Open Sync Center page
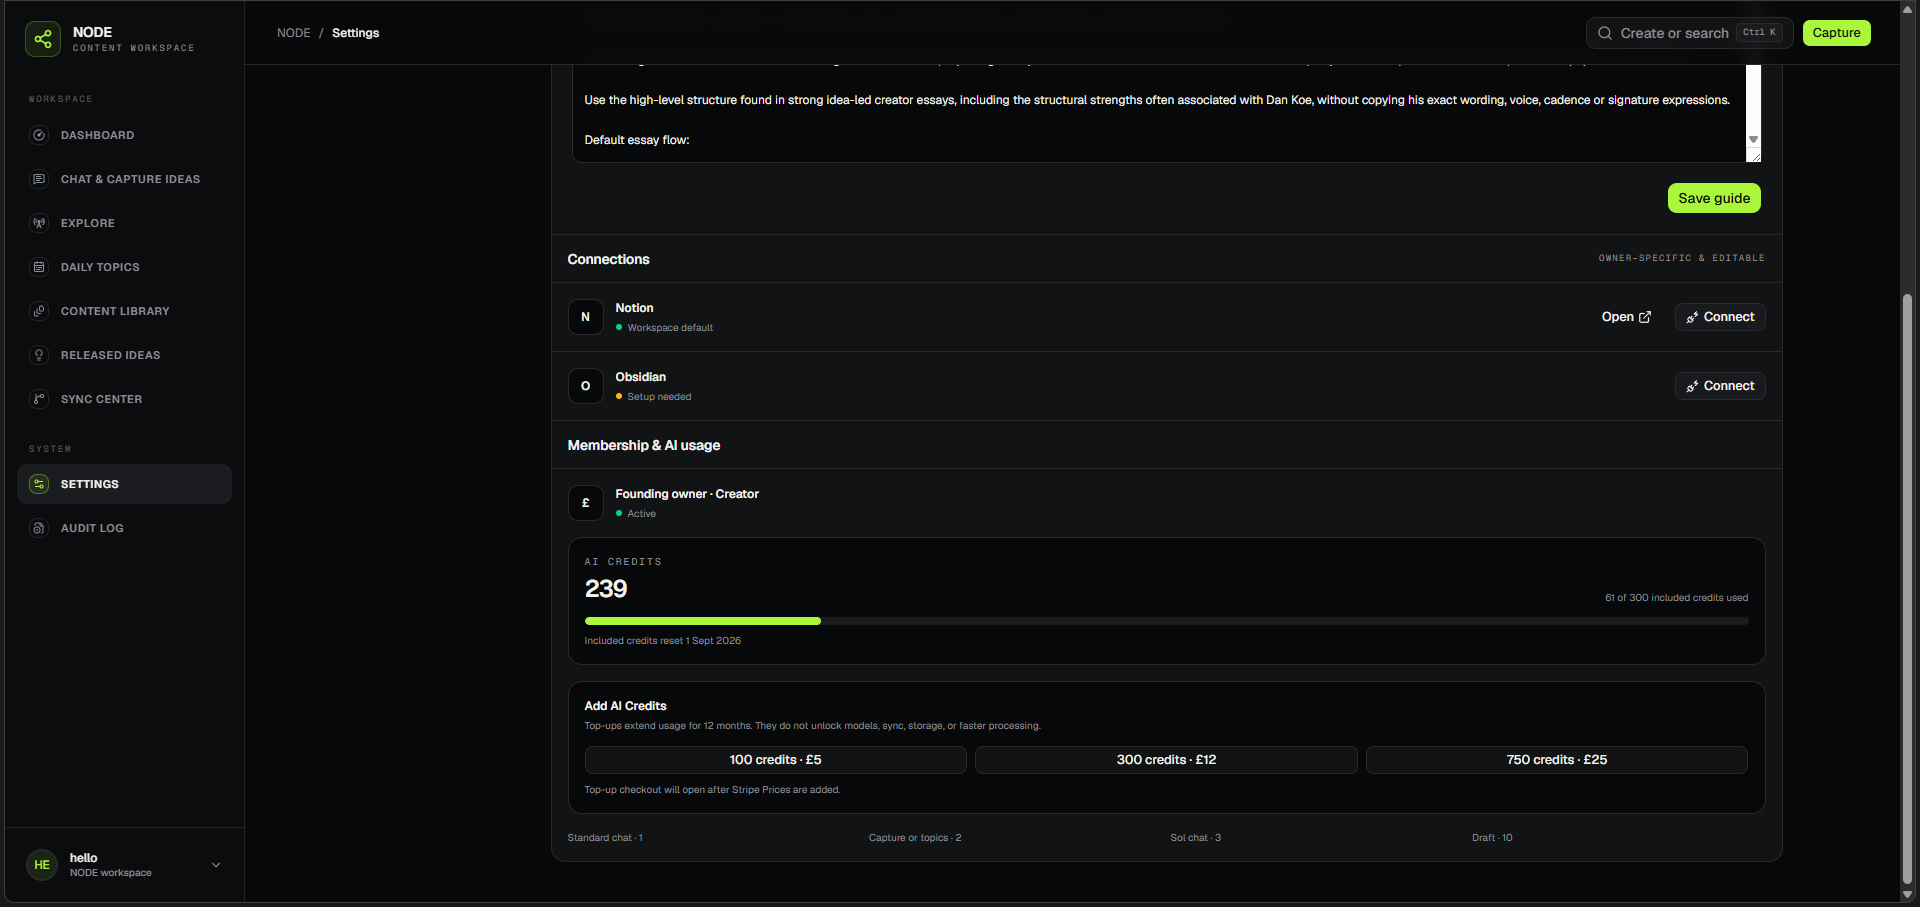The image size is (1920, 907). coord(124,399)
